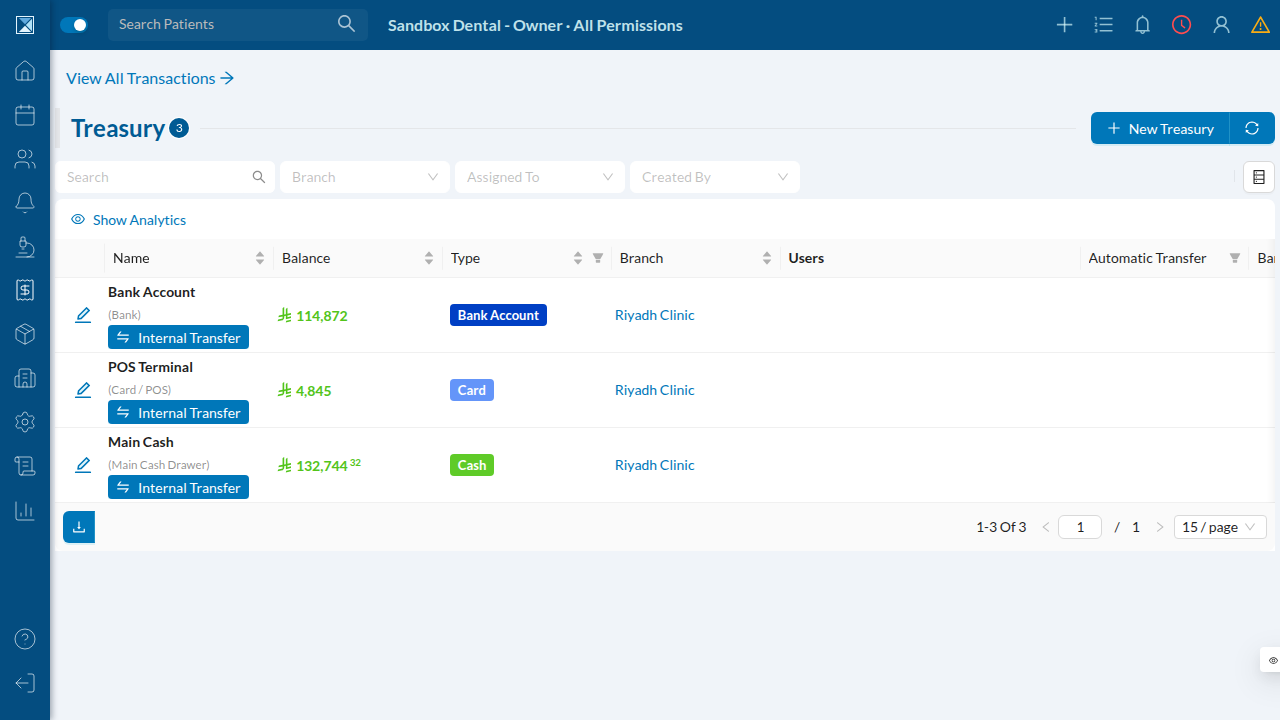Open the settings gear sidebar icon
This screenshot has height=720, width=1280.
(25, 422)
